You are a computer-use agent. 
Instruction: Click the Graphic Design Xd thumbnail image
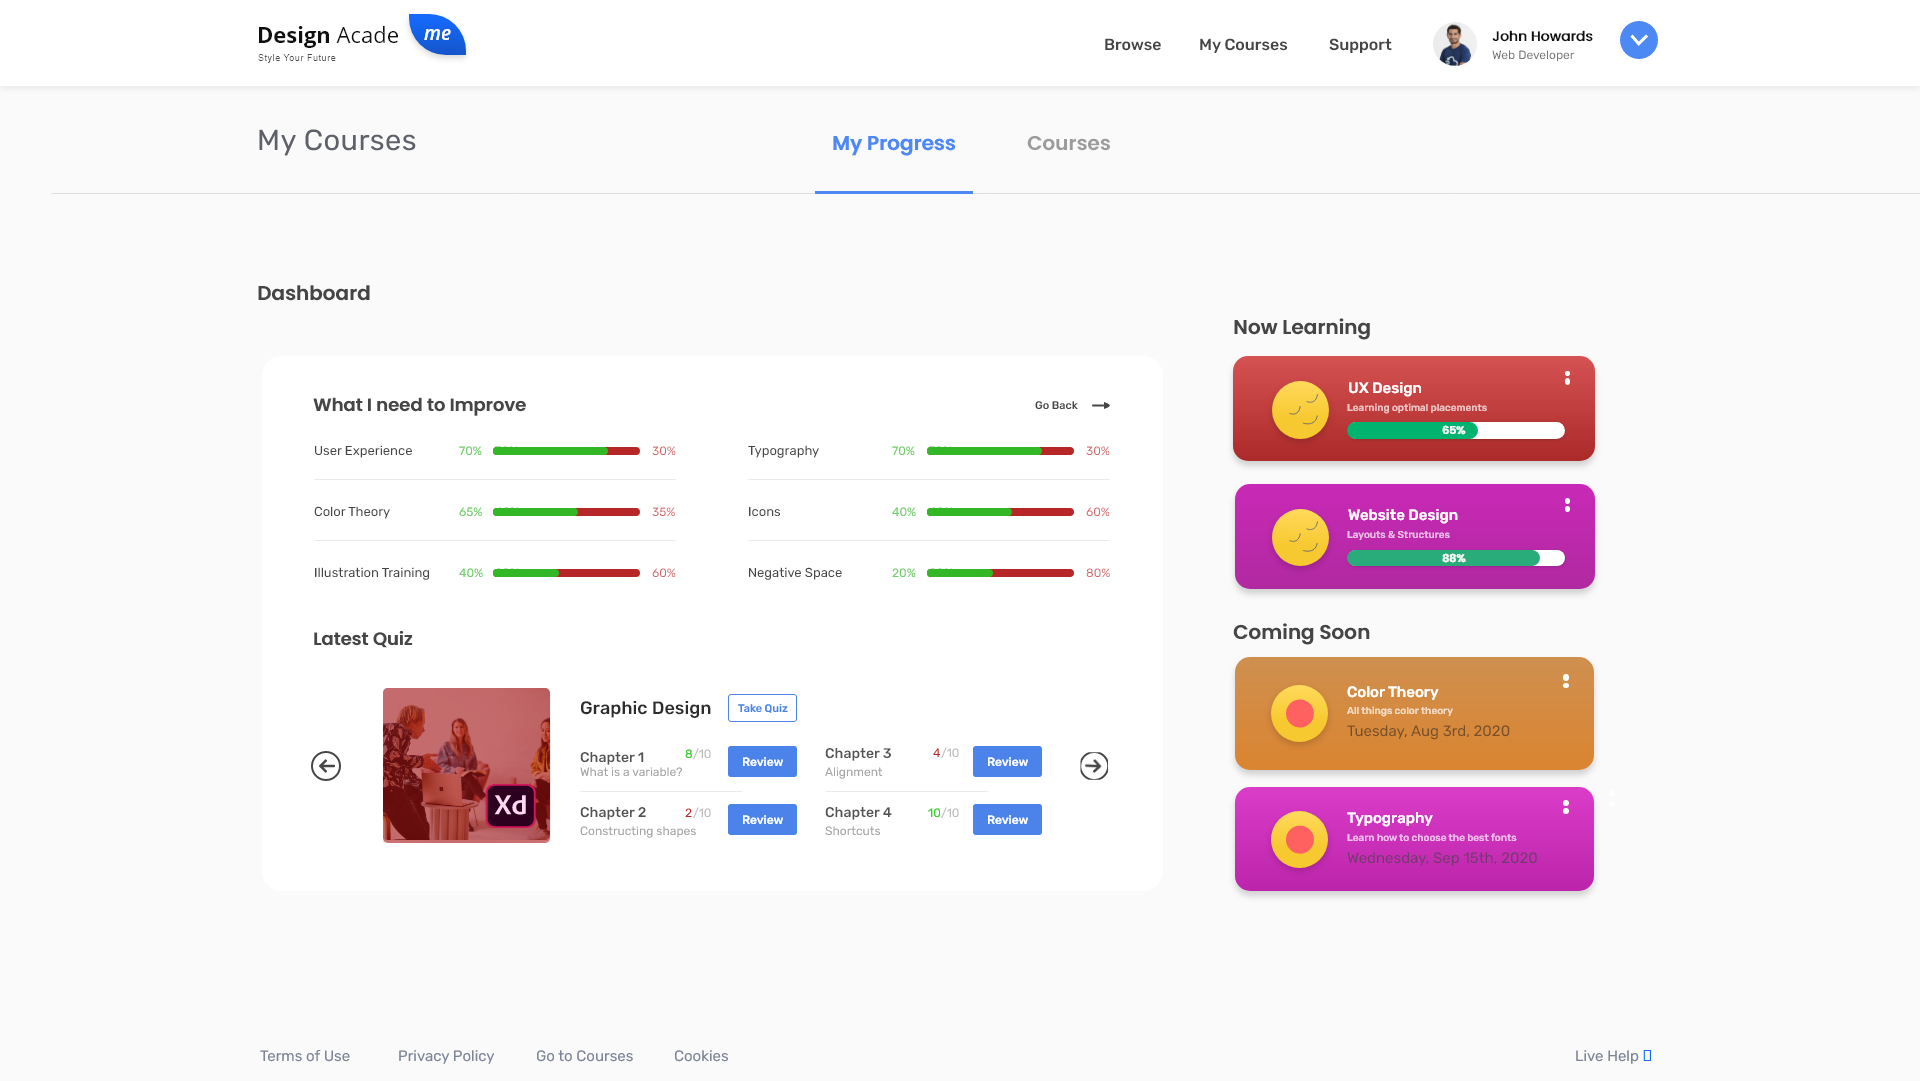[466, 765]
